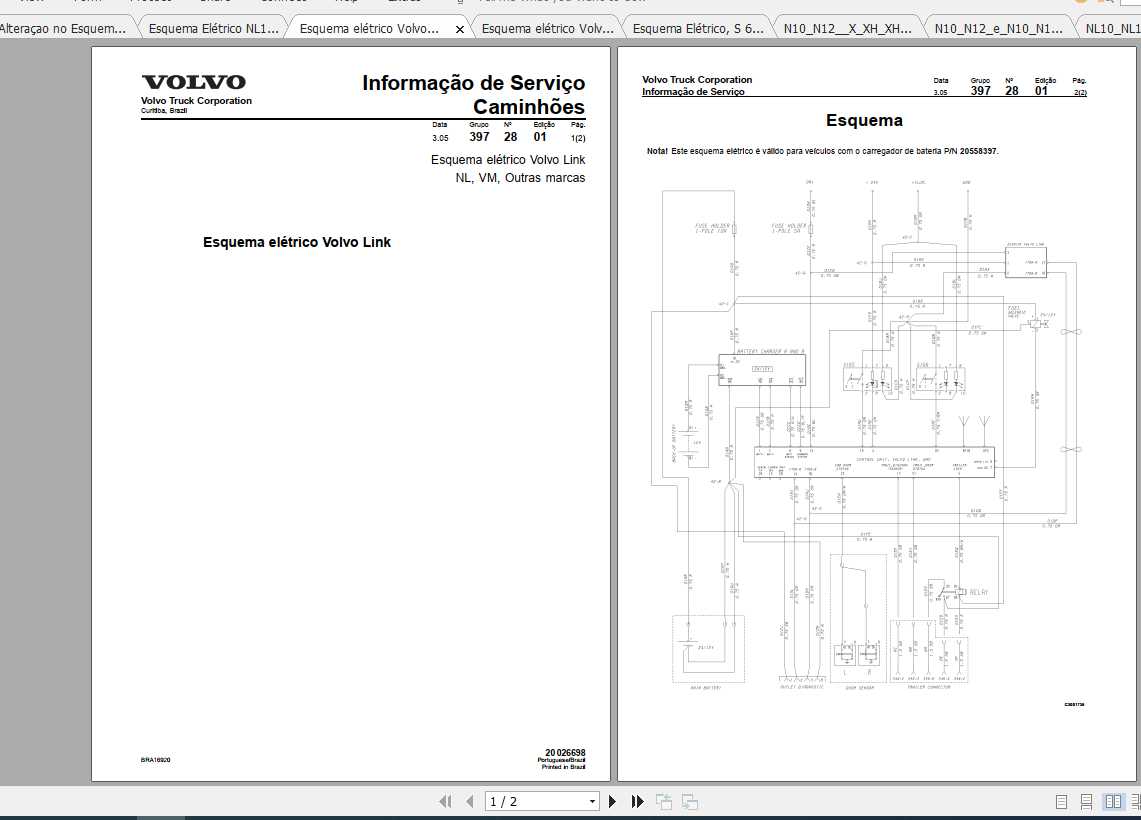
Task: Close the active Esquema elétrico Volvo tab
Action: 459,28
